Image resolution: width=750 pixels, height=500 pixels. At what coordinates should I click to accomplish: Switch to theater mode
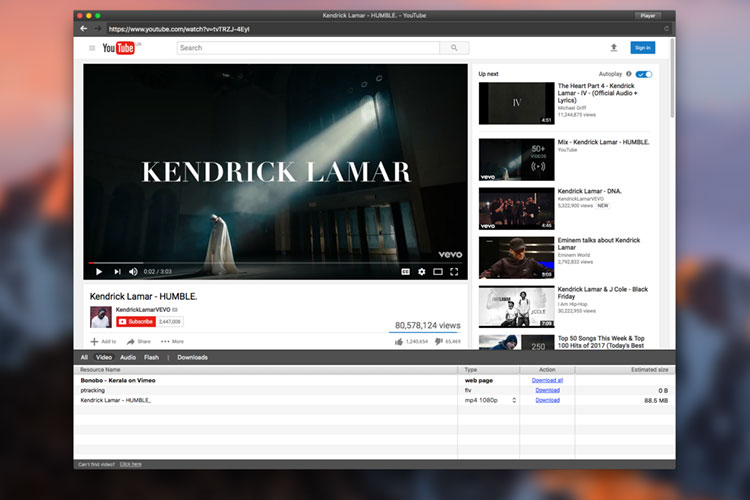click(x=438, y=272)
